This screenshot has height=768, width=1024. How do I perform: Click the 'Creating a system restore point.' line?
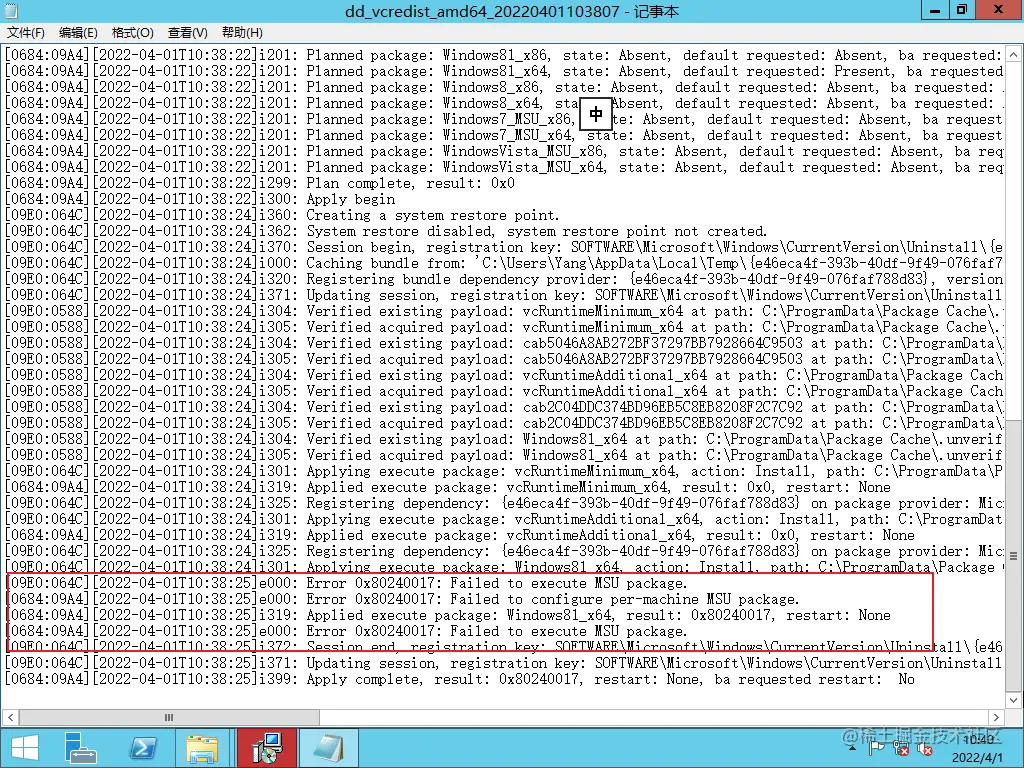(x=282, y=216)
